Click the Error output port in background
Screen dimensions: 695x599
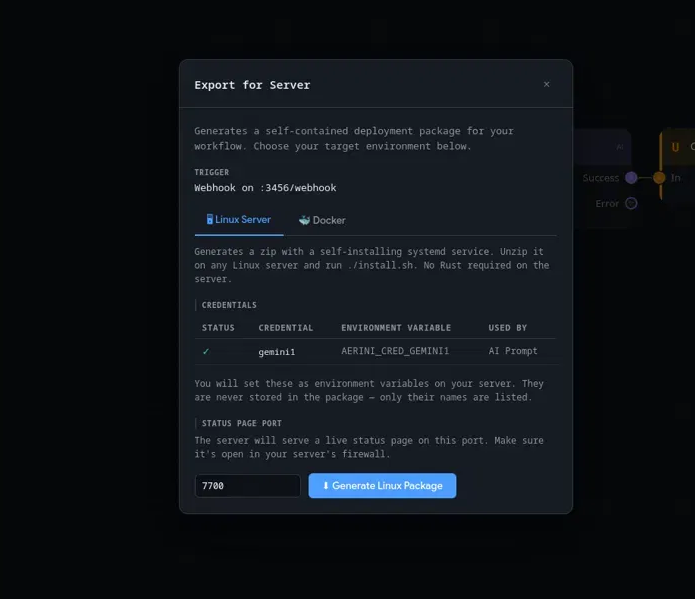631,204
